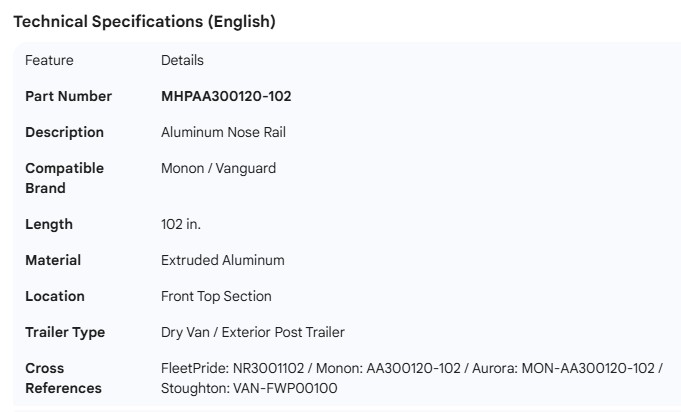
Task: Click the Extruded Aluminum value
Action: tap(222, 260)
